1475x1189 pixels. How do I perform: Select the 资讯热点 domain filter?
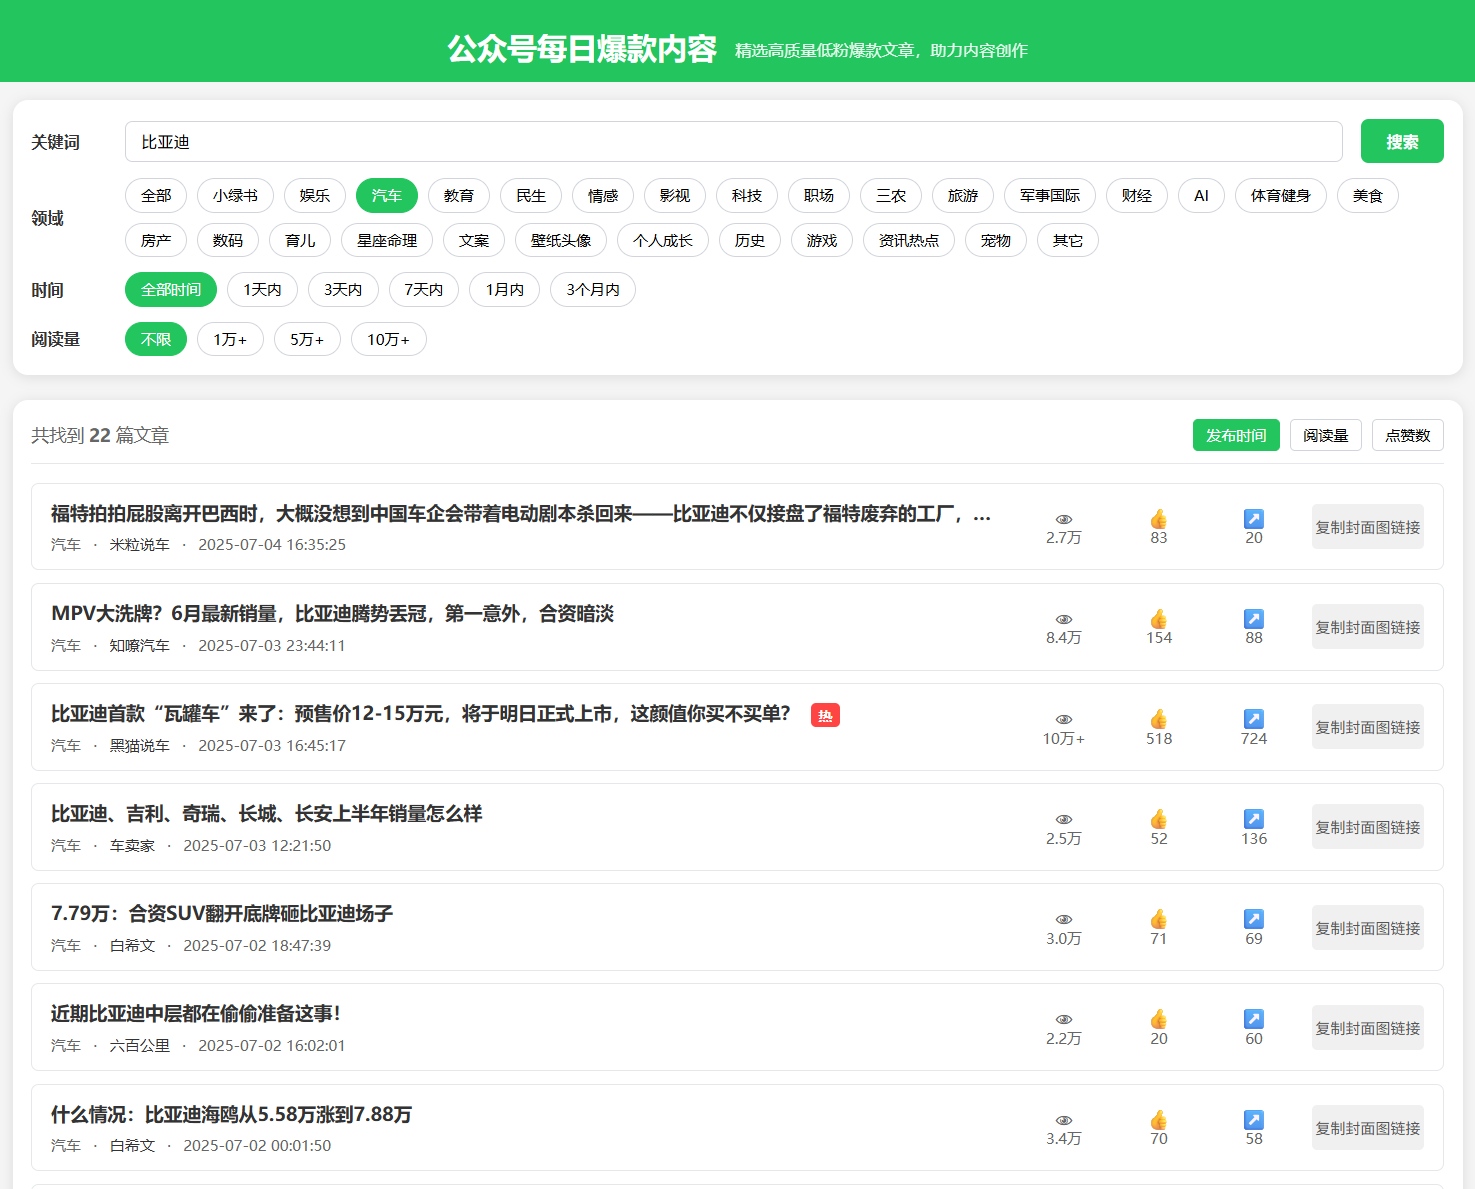909,241
